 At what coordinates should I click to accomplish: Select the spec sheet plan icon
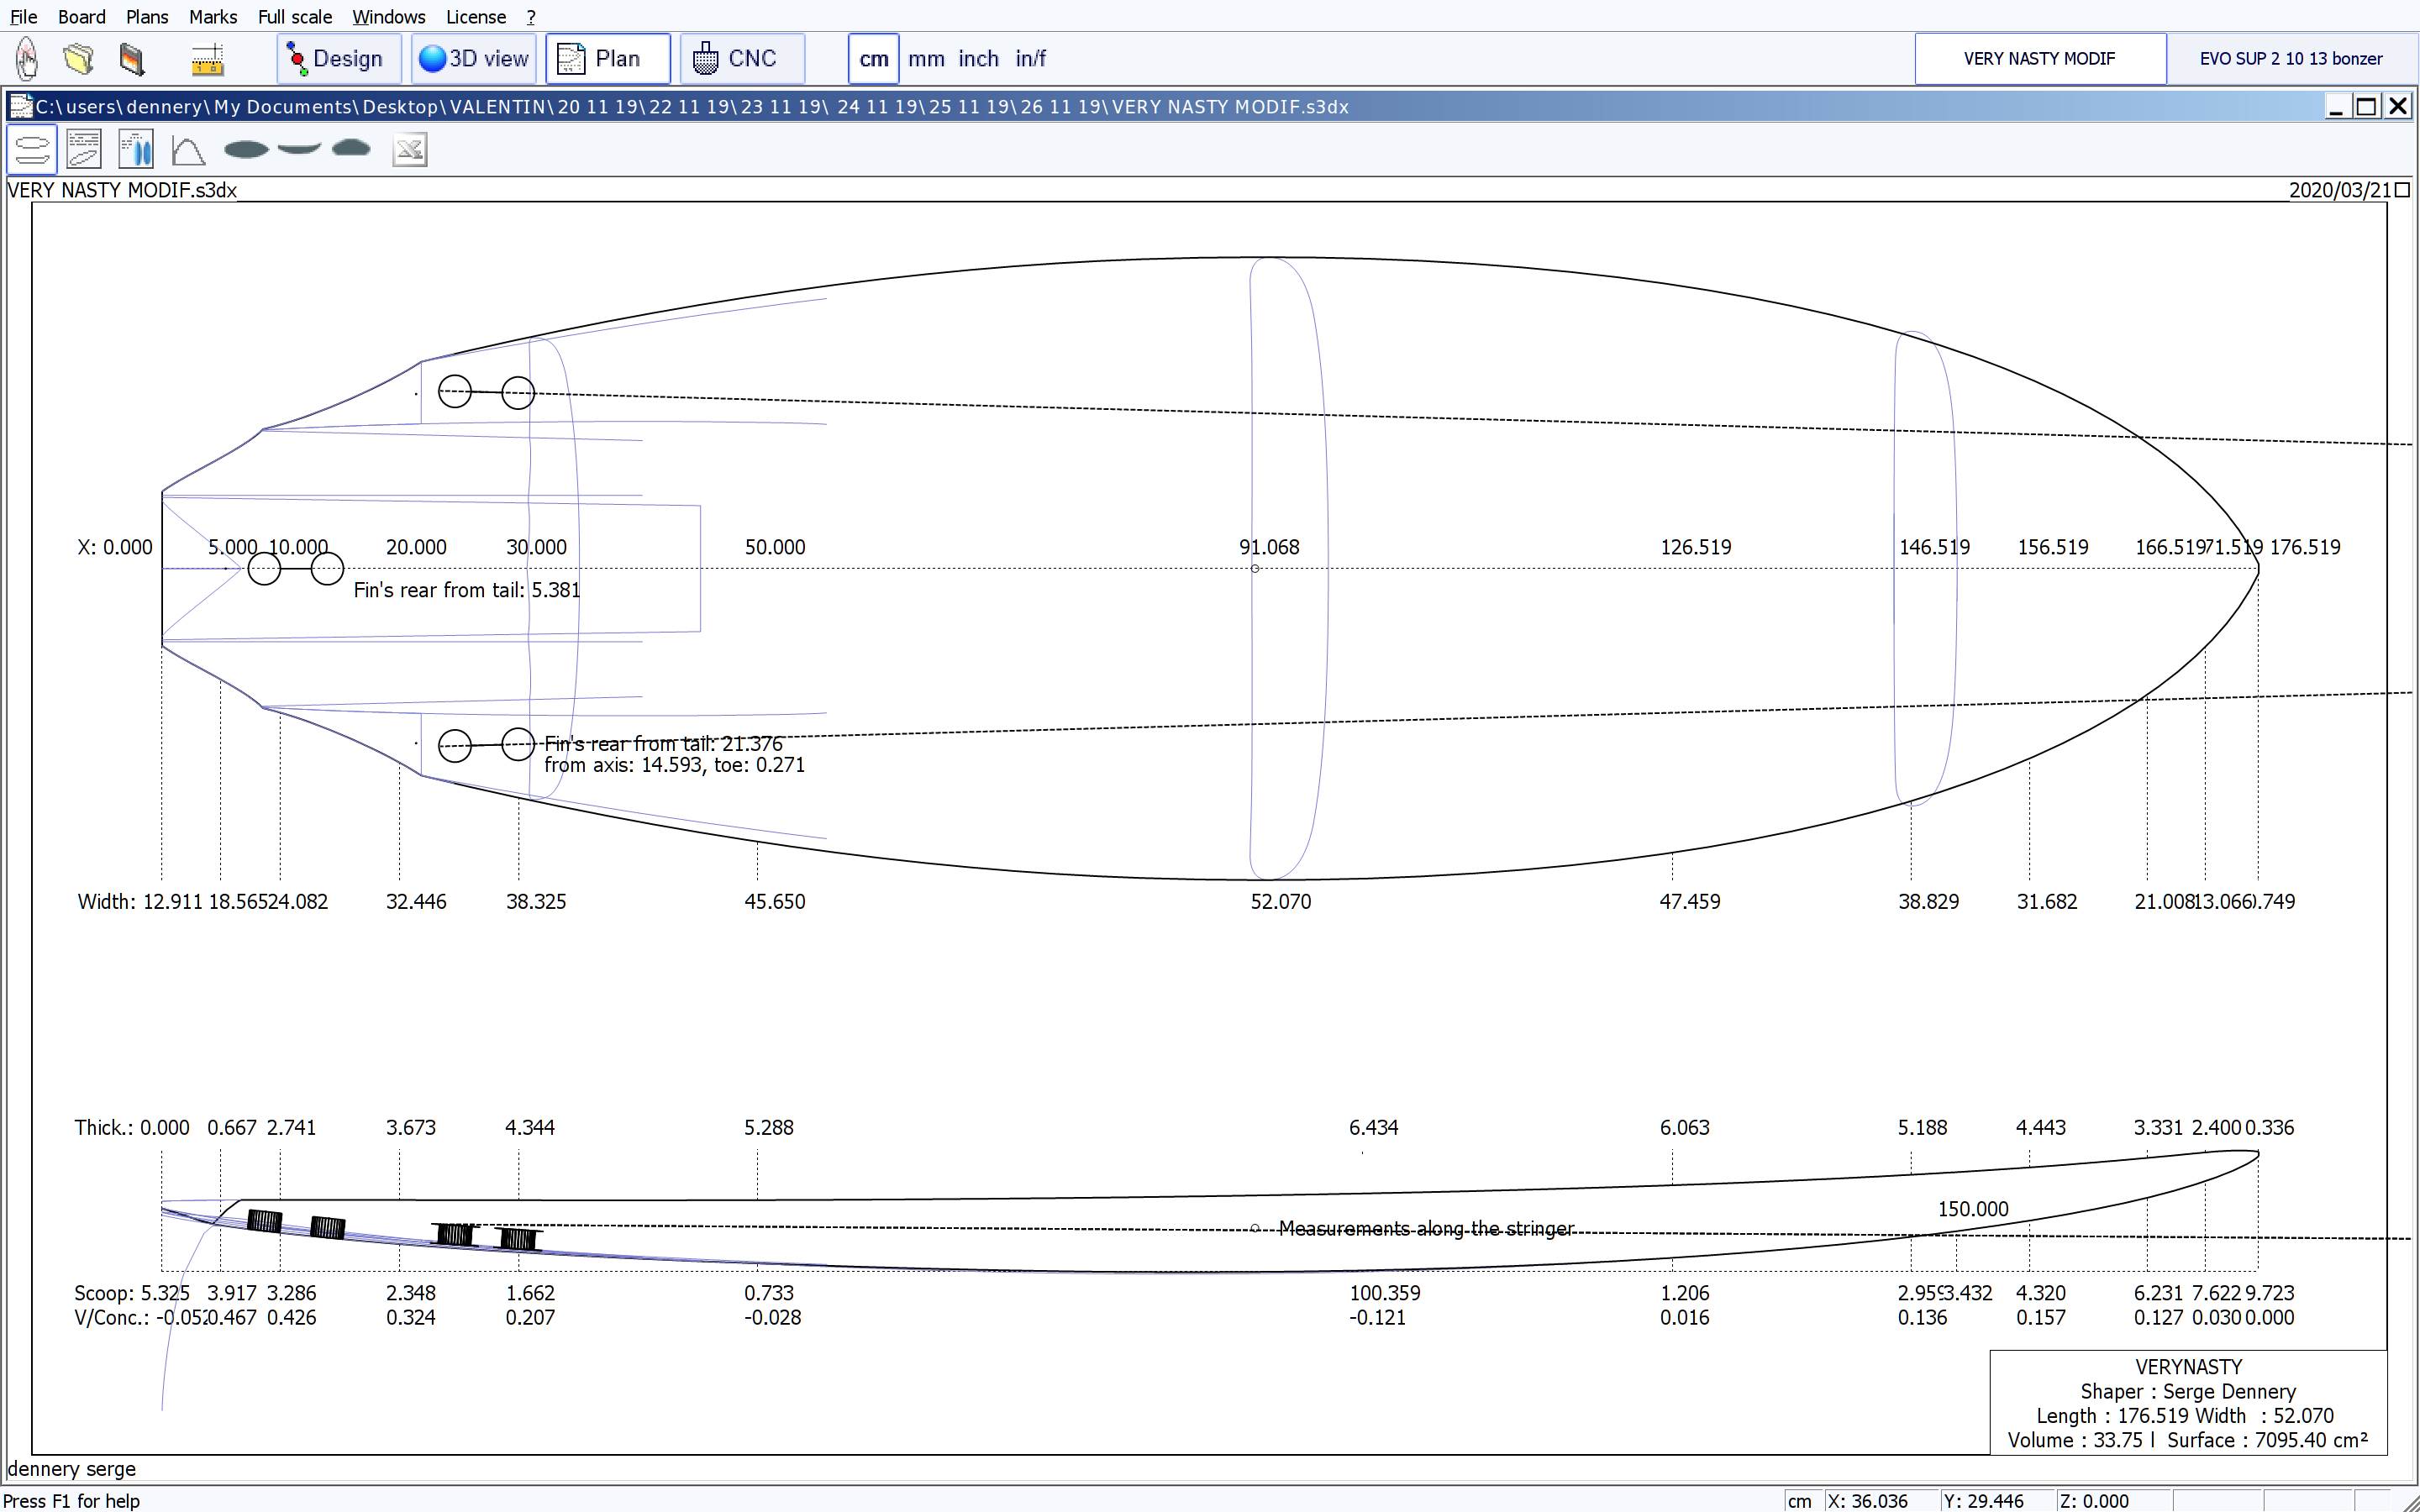(x=84, y=150)
